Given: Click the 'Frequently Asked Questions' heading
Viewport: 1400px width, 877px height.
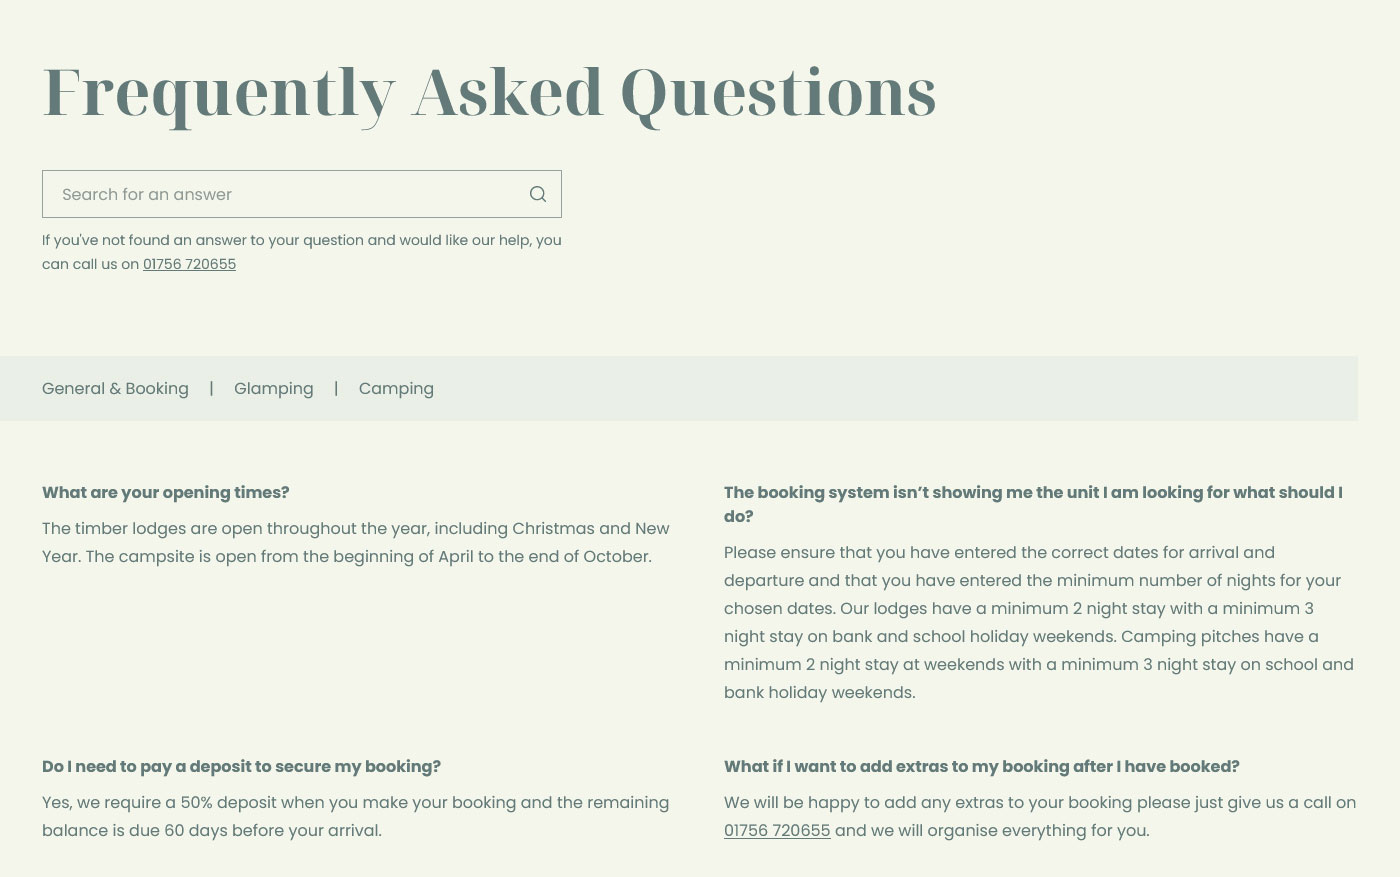Looking at the screenshot, I should pyautogui.click(x=489, y=93).
